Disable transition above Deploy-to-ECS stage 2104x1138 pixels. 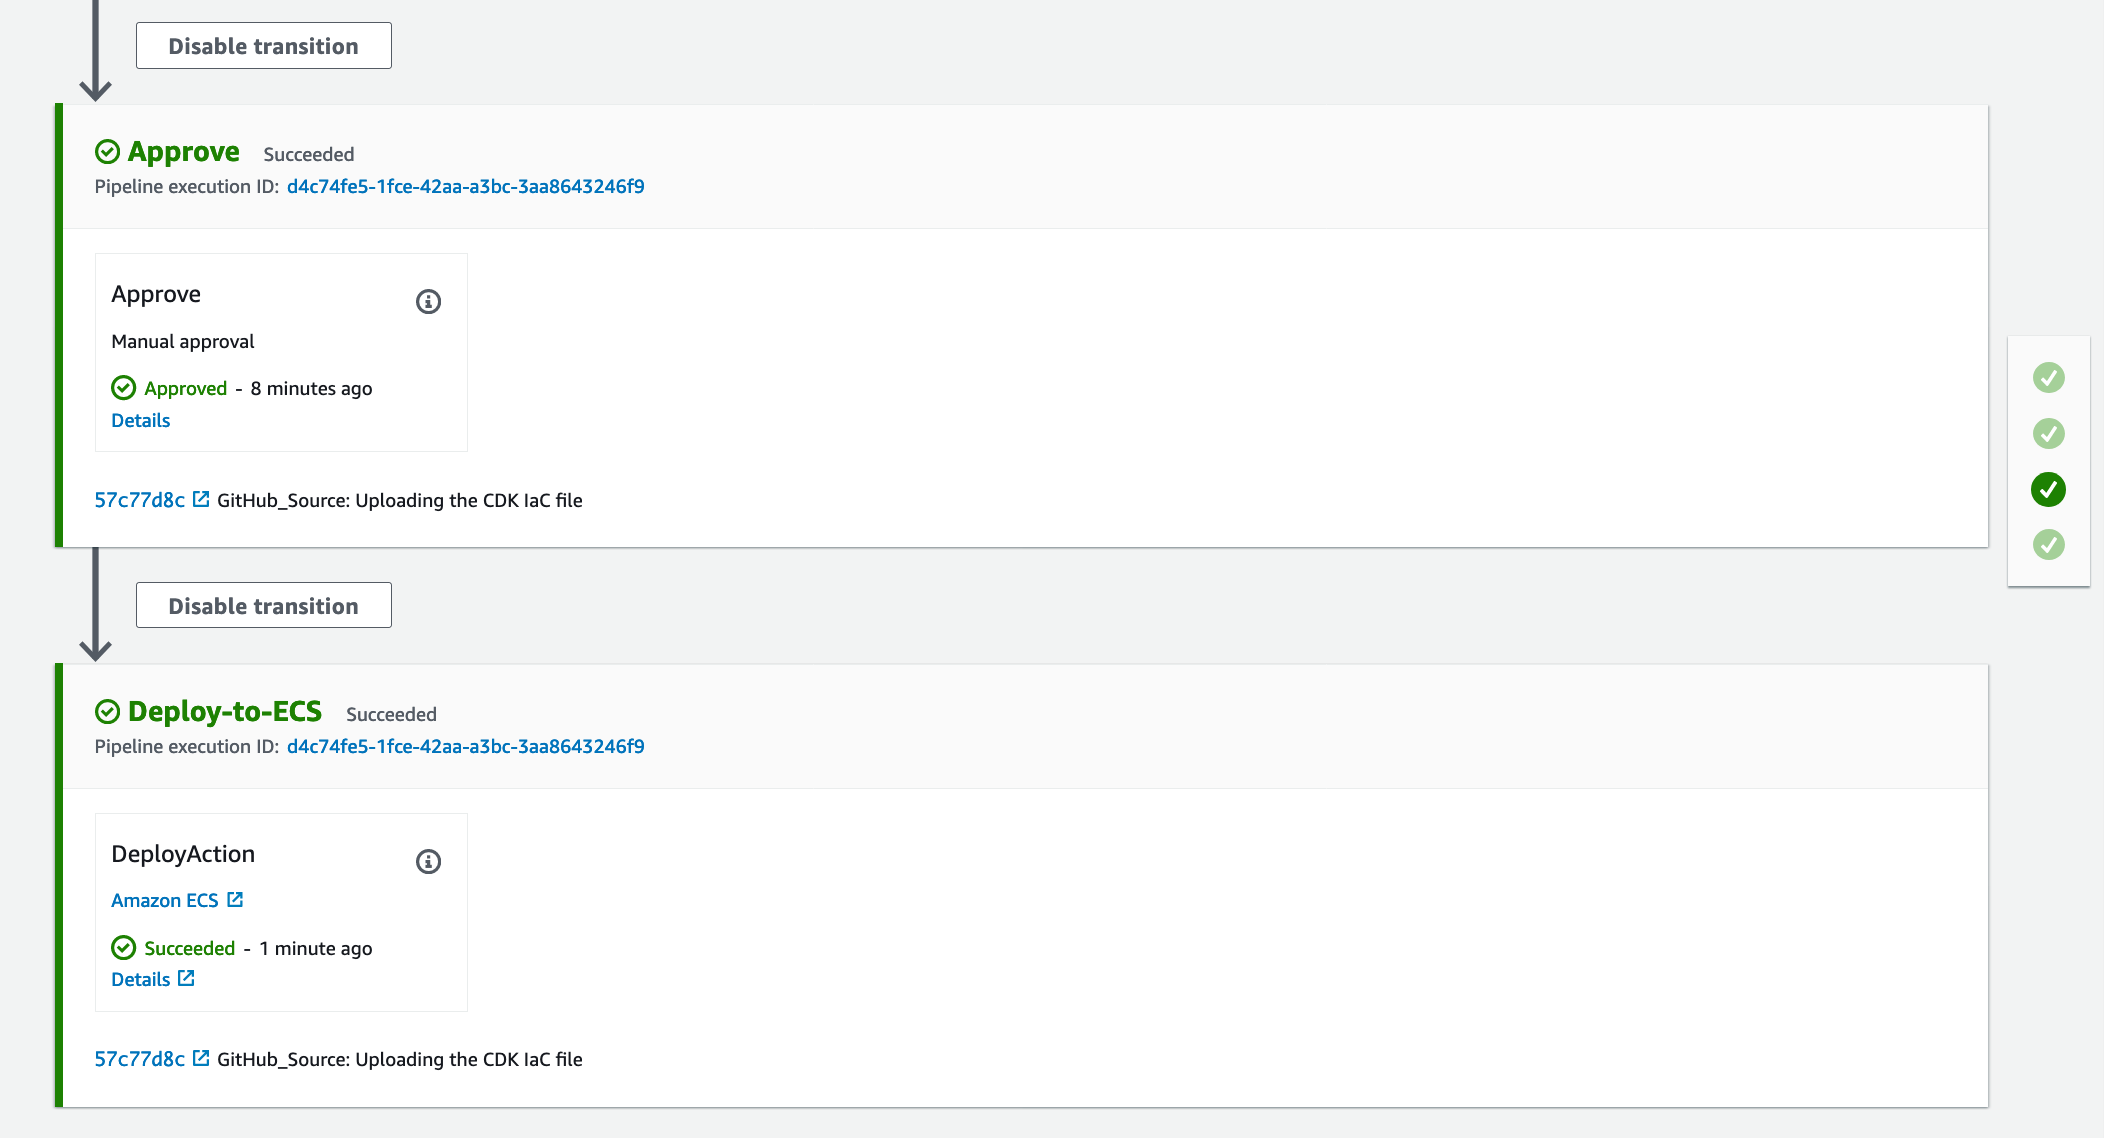pyautogui.click(x=263, y=606)
